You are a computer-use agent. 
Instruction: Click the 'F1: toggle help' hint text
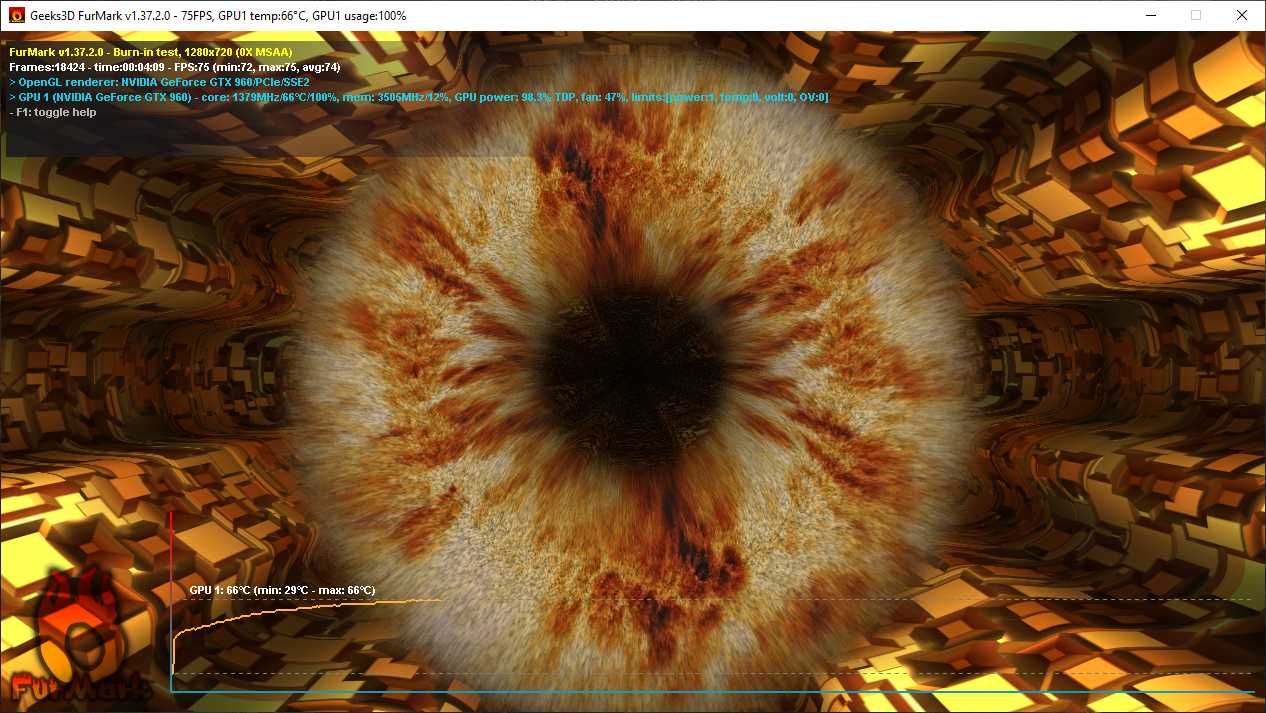(x=53, y=112)
